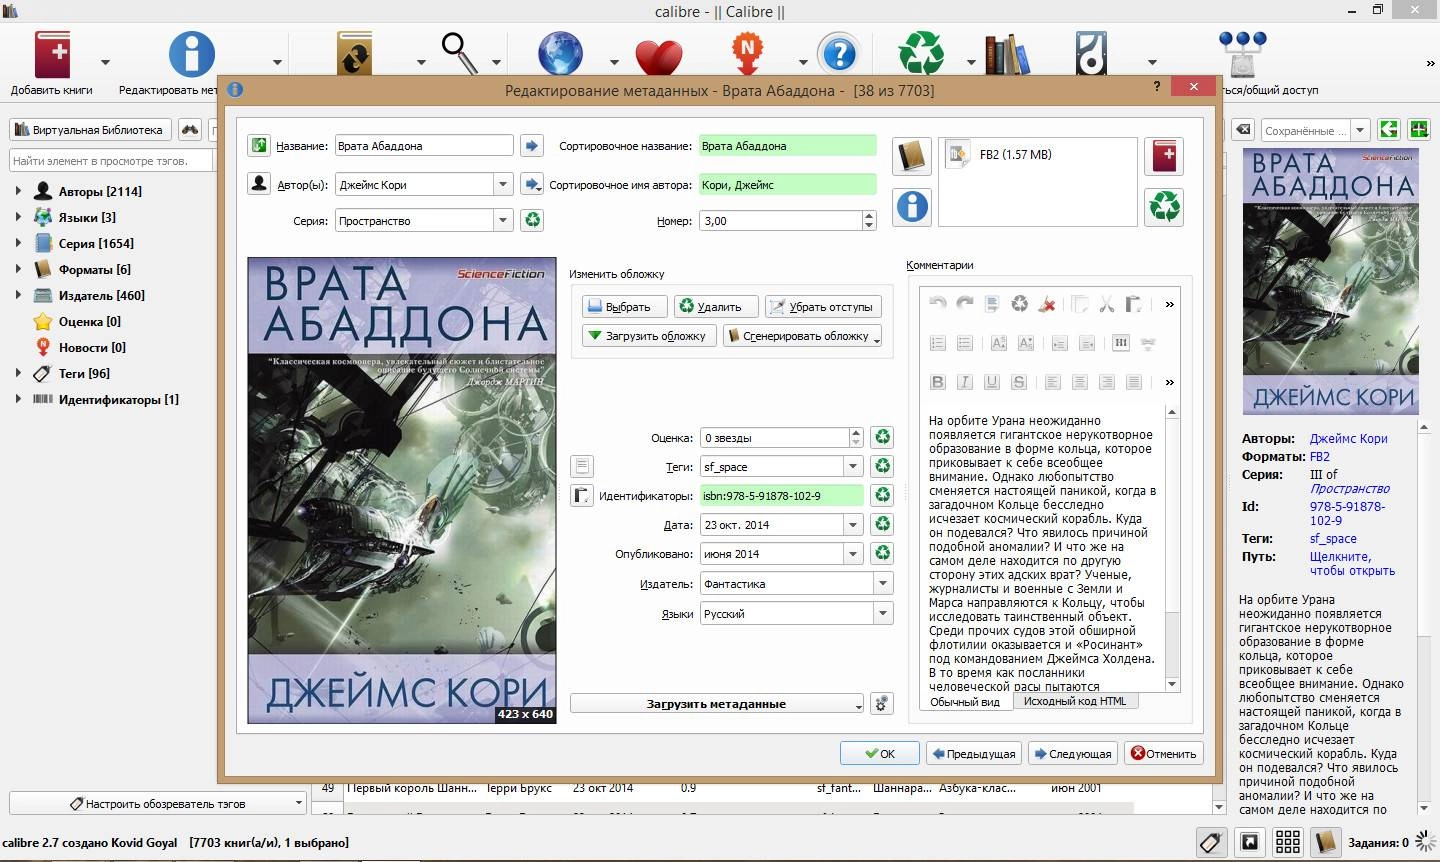Toggle the cover grid button in status bar
Viewport: 1440px width, 862px height.
pos(1287,842)
